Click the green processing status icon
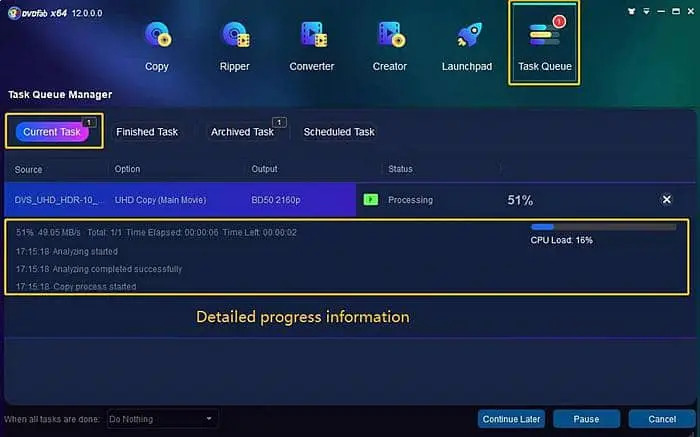This screenshot has height=437, width=700. pyautogui.click(x=371, y=200)
